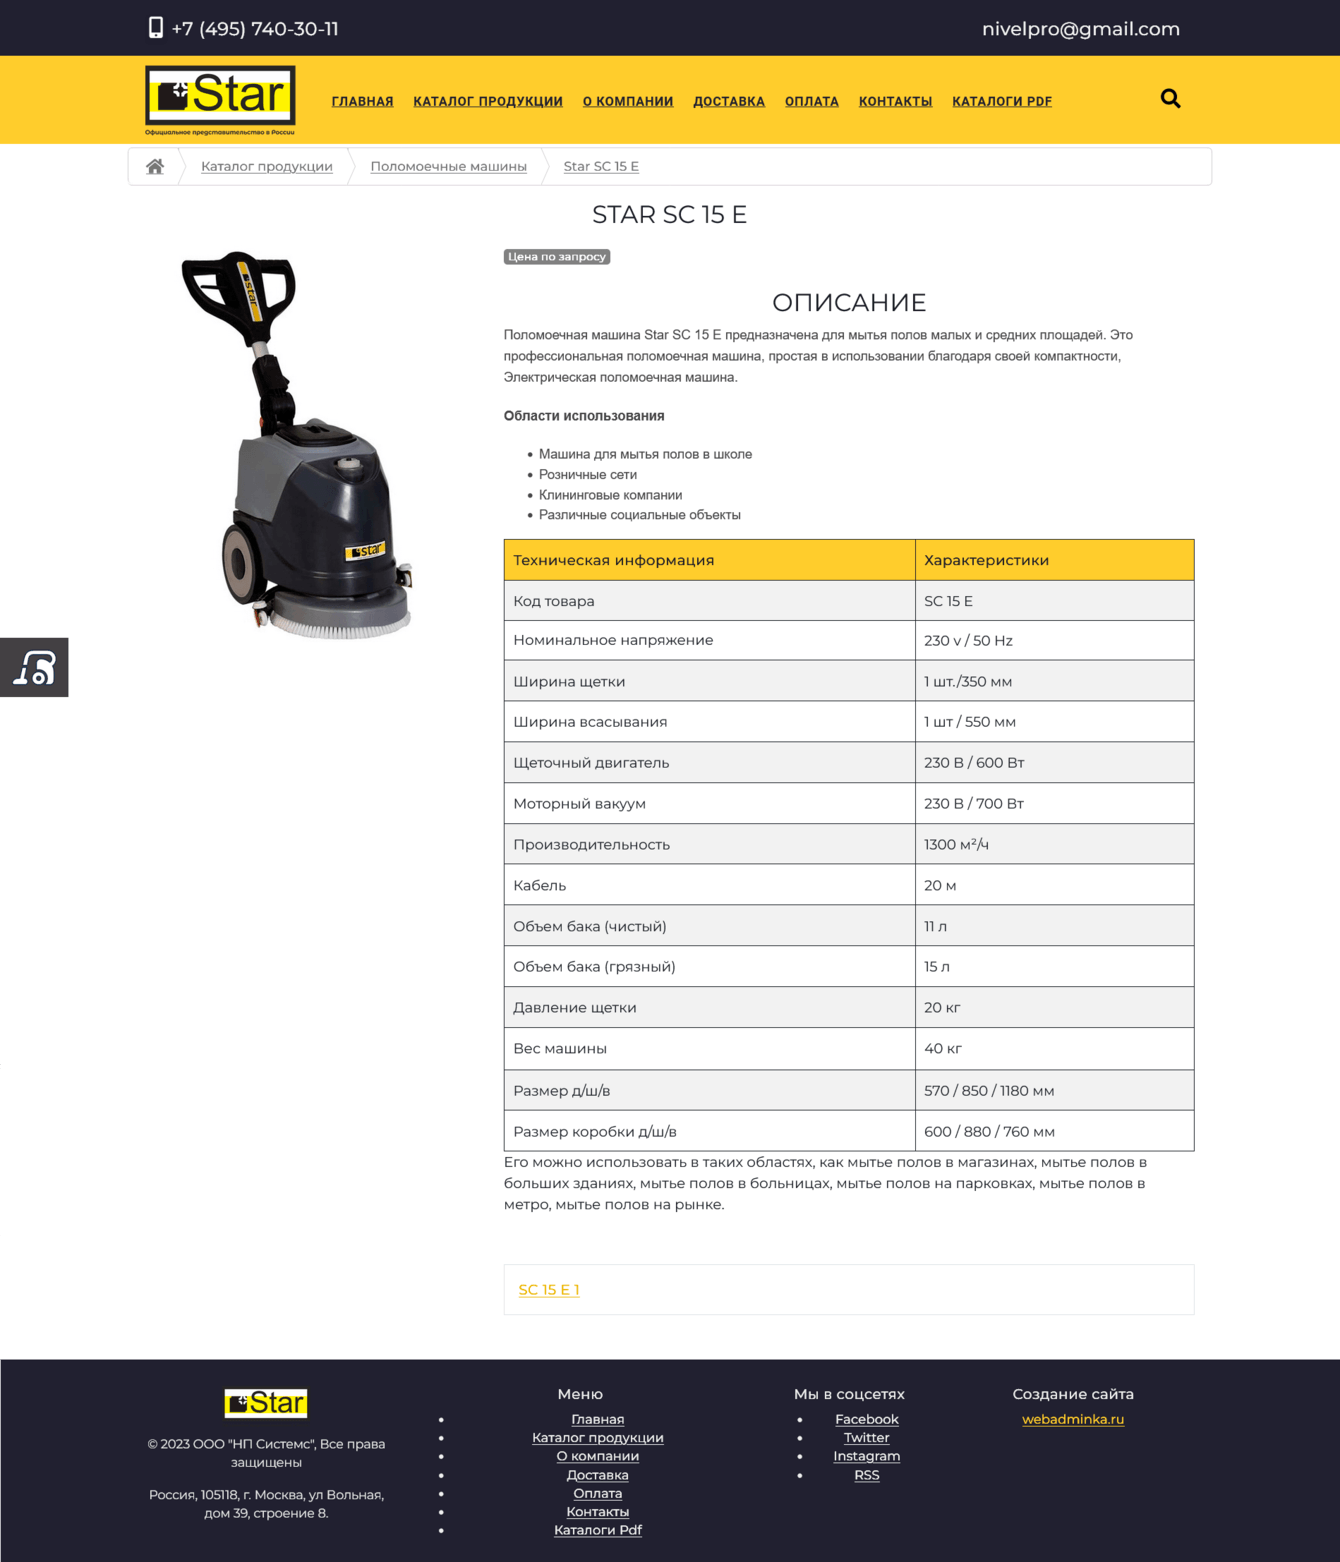Click the Розничные сети list item
This screenshot has height=1562, width=1340.
588,475
